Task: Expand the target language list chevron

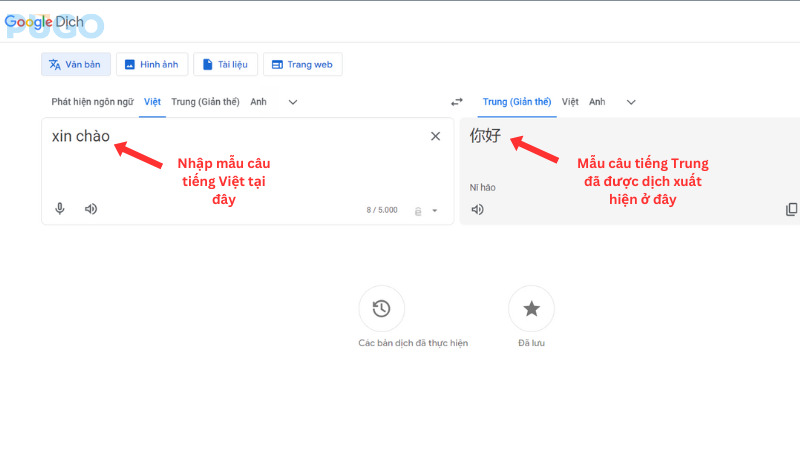Action: (631, 102)
